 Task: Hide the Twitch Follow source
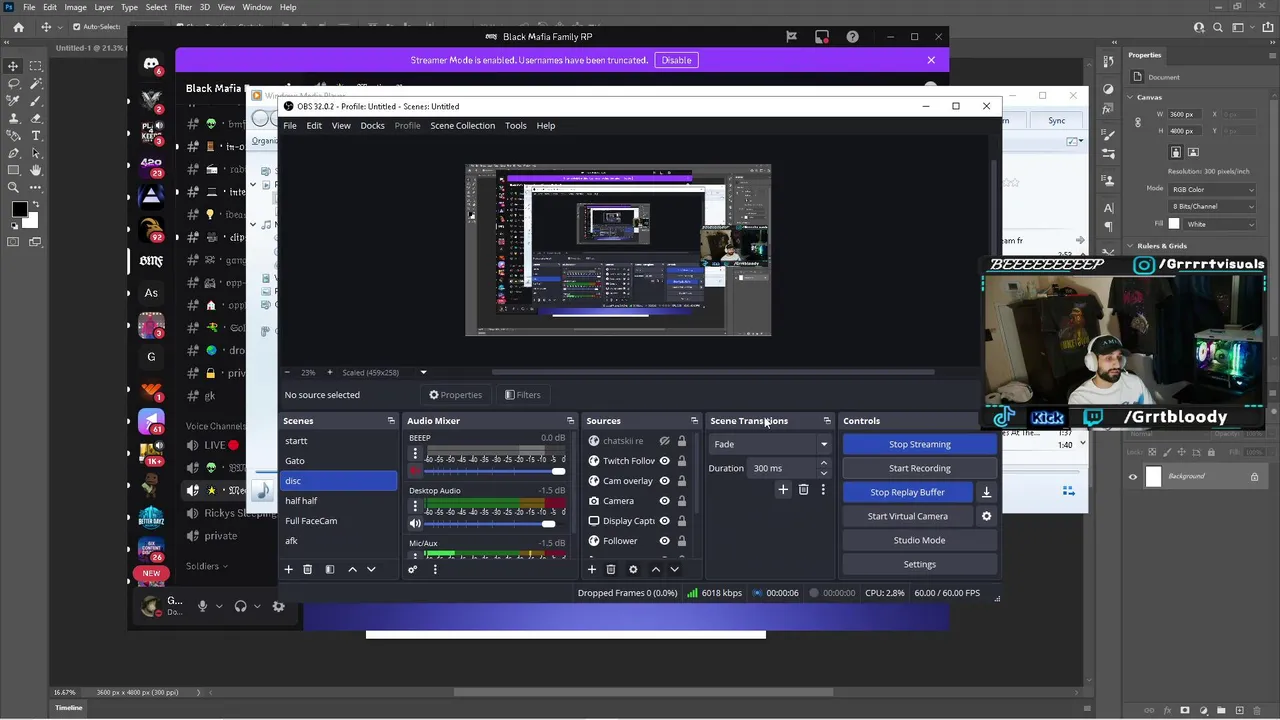[x=664, y=461]
